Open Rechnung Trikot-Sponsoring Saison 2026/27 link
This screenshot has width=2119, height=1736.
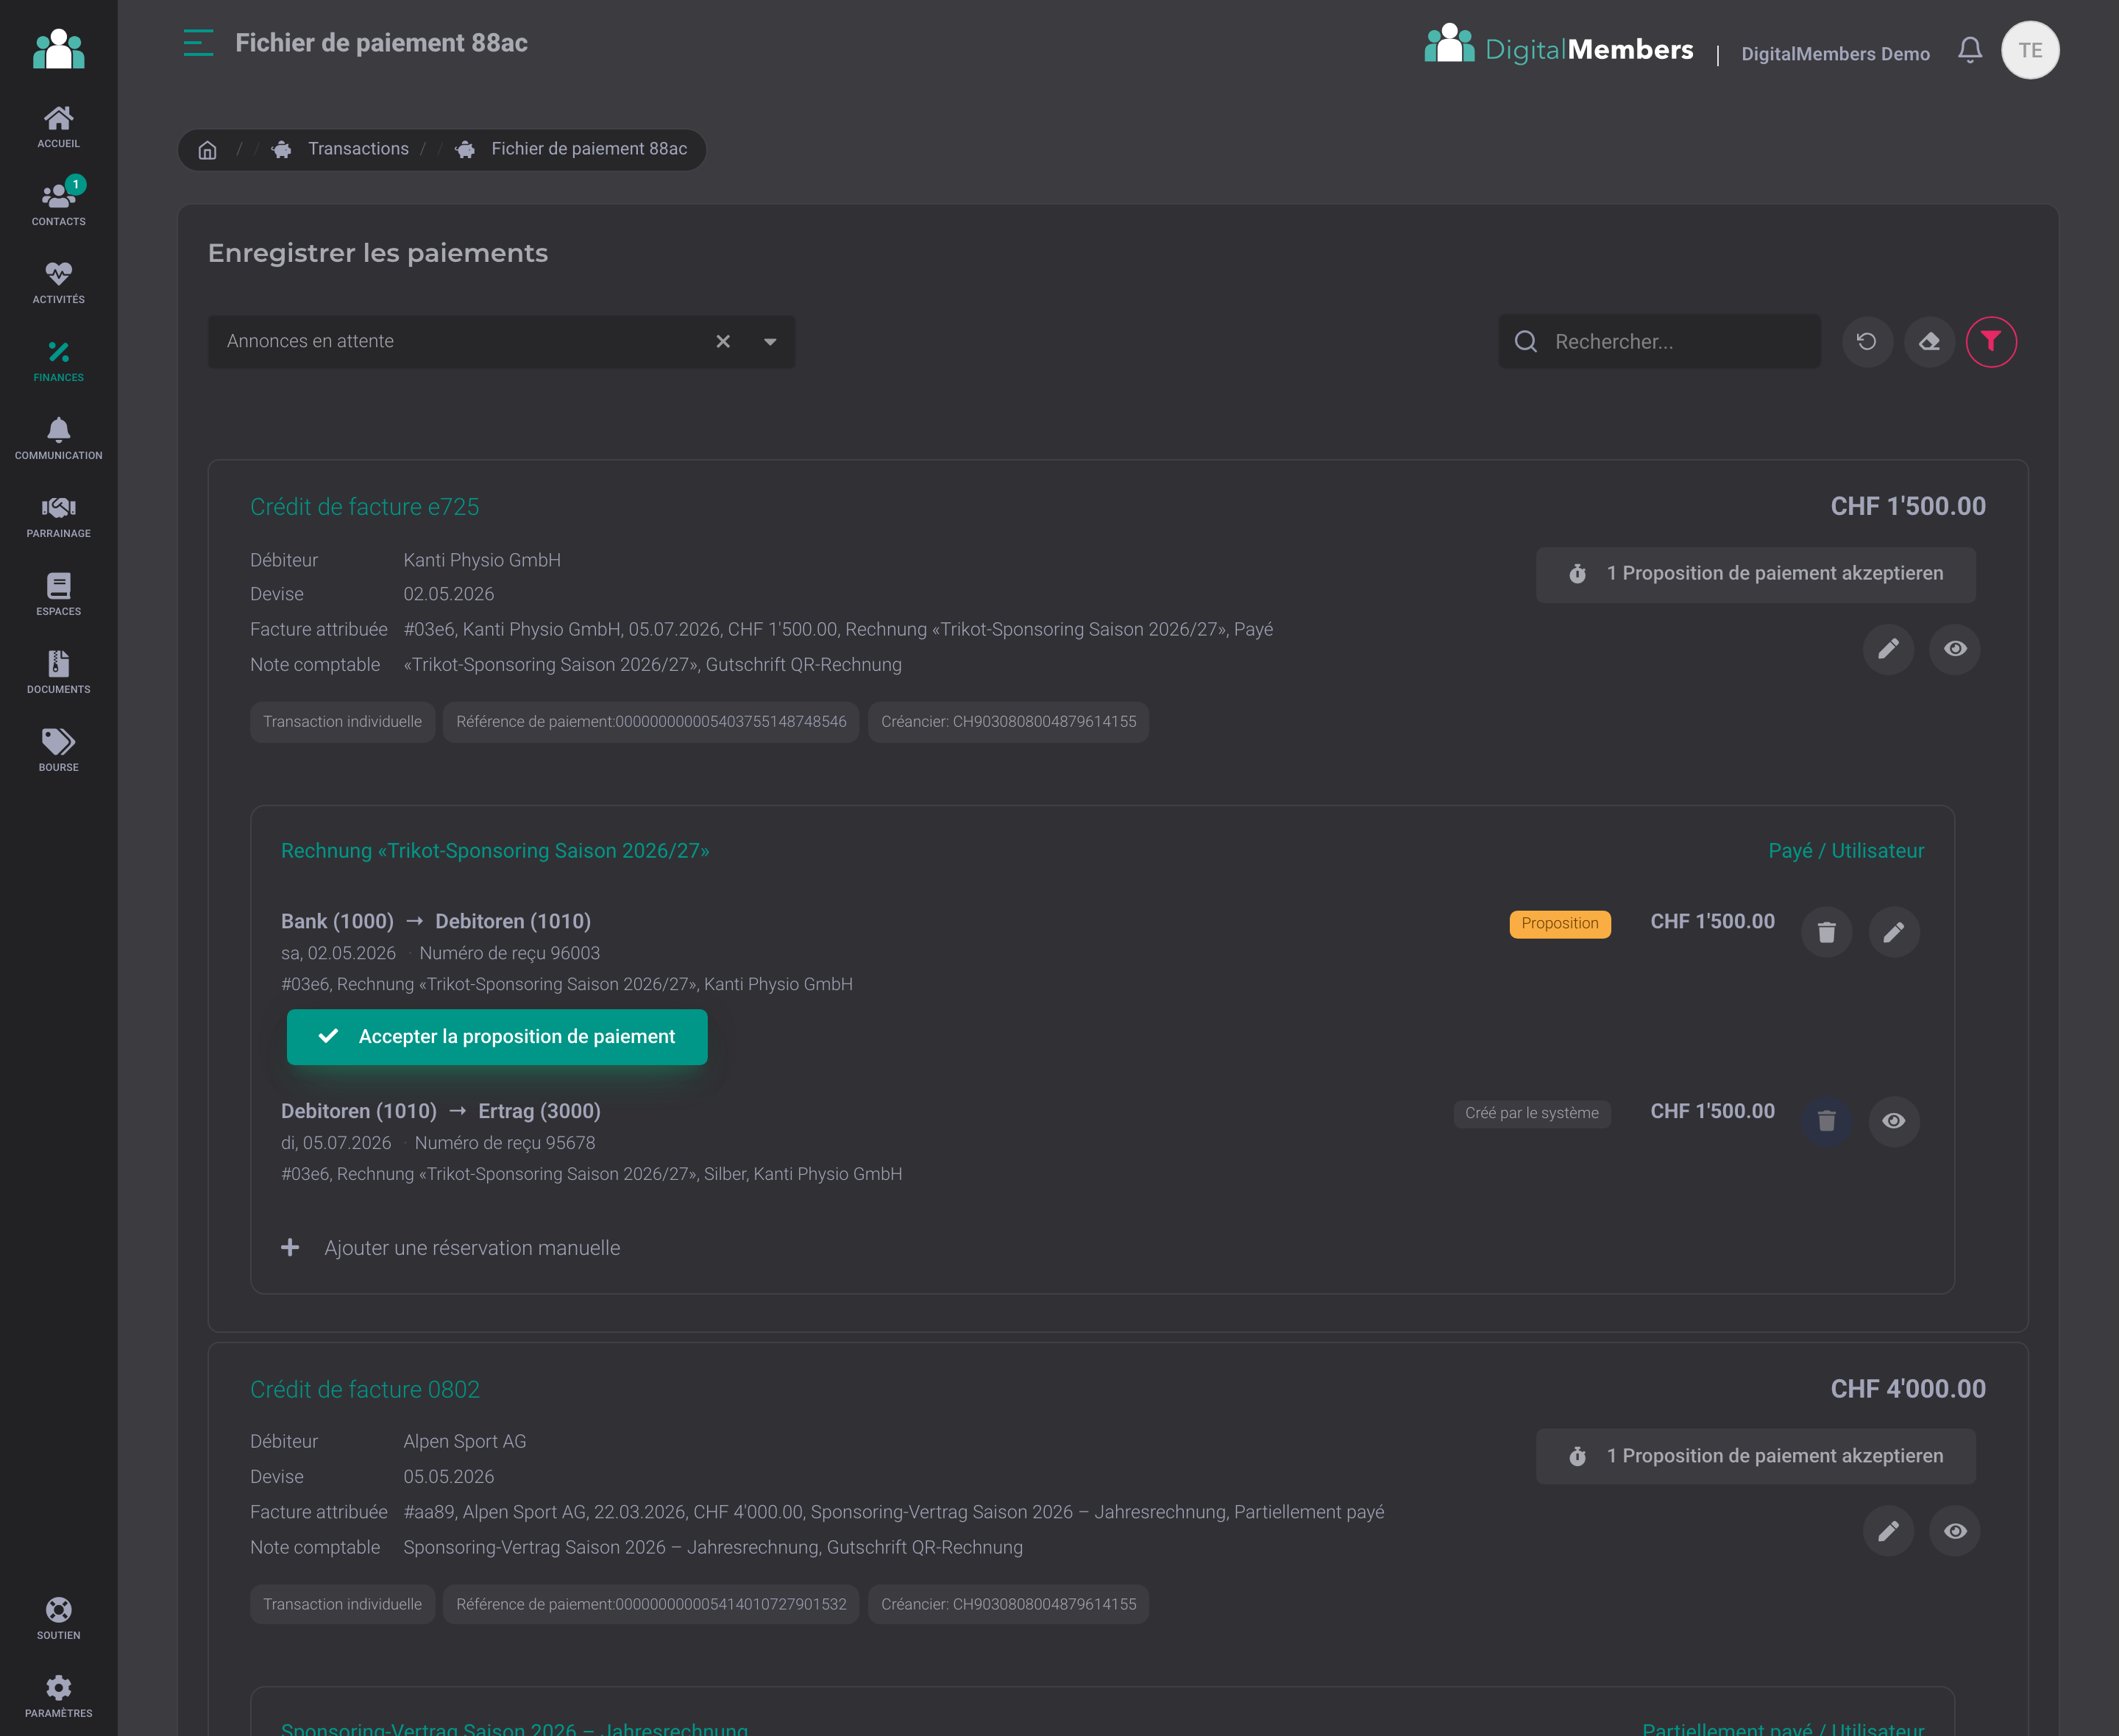pos(495,851)
